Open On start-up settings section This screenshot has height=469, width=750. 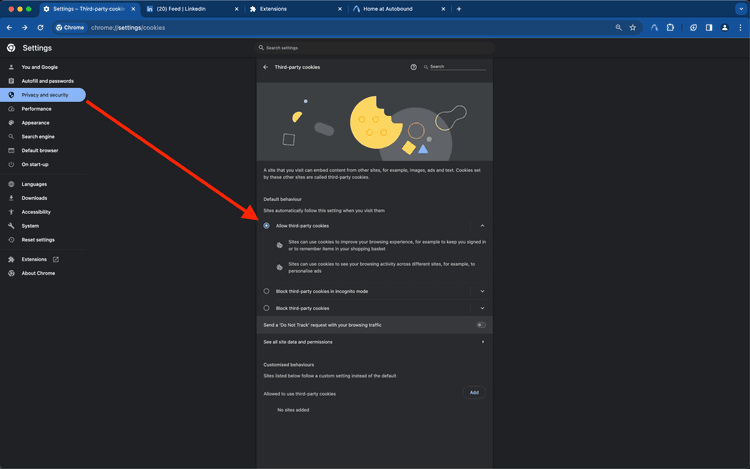pos(35,164)
